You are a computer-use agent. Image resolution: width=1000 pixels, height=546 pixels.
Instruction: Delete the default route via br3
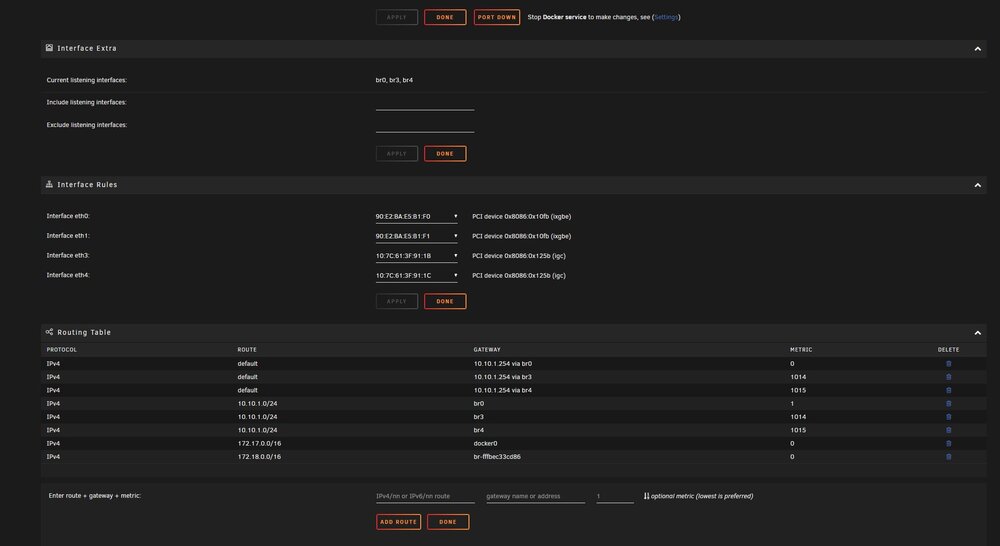[x=948, y=377]
